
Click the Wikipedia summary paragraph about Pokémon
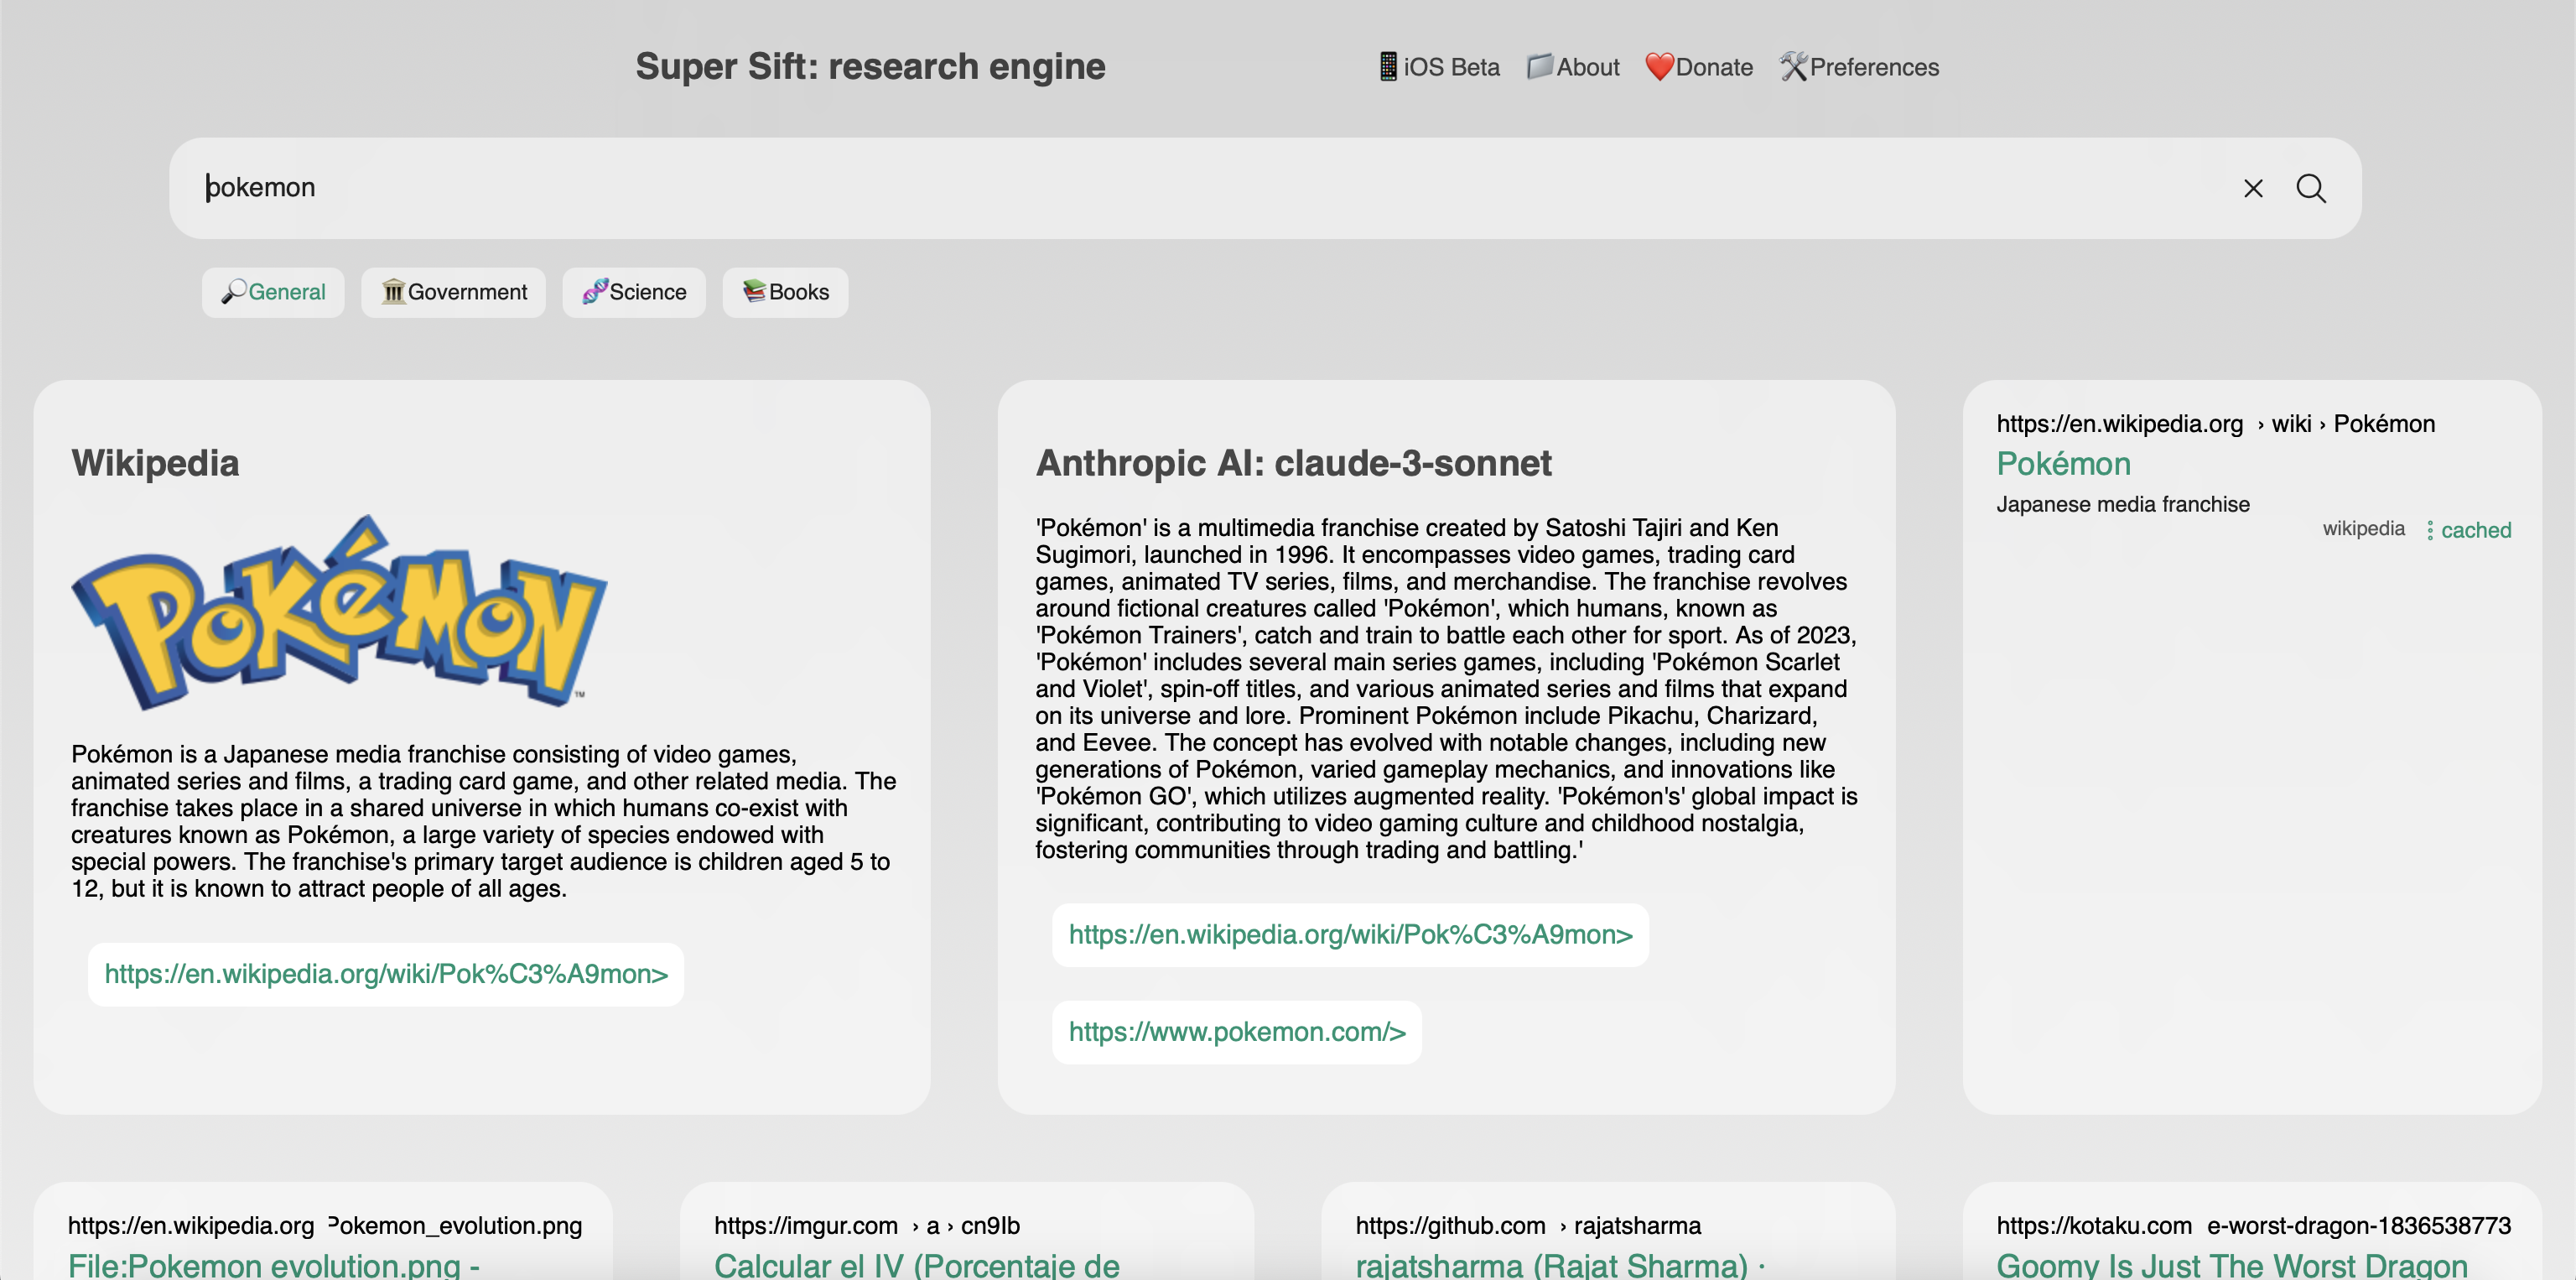pos(484,821)
